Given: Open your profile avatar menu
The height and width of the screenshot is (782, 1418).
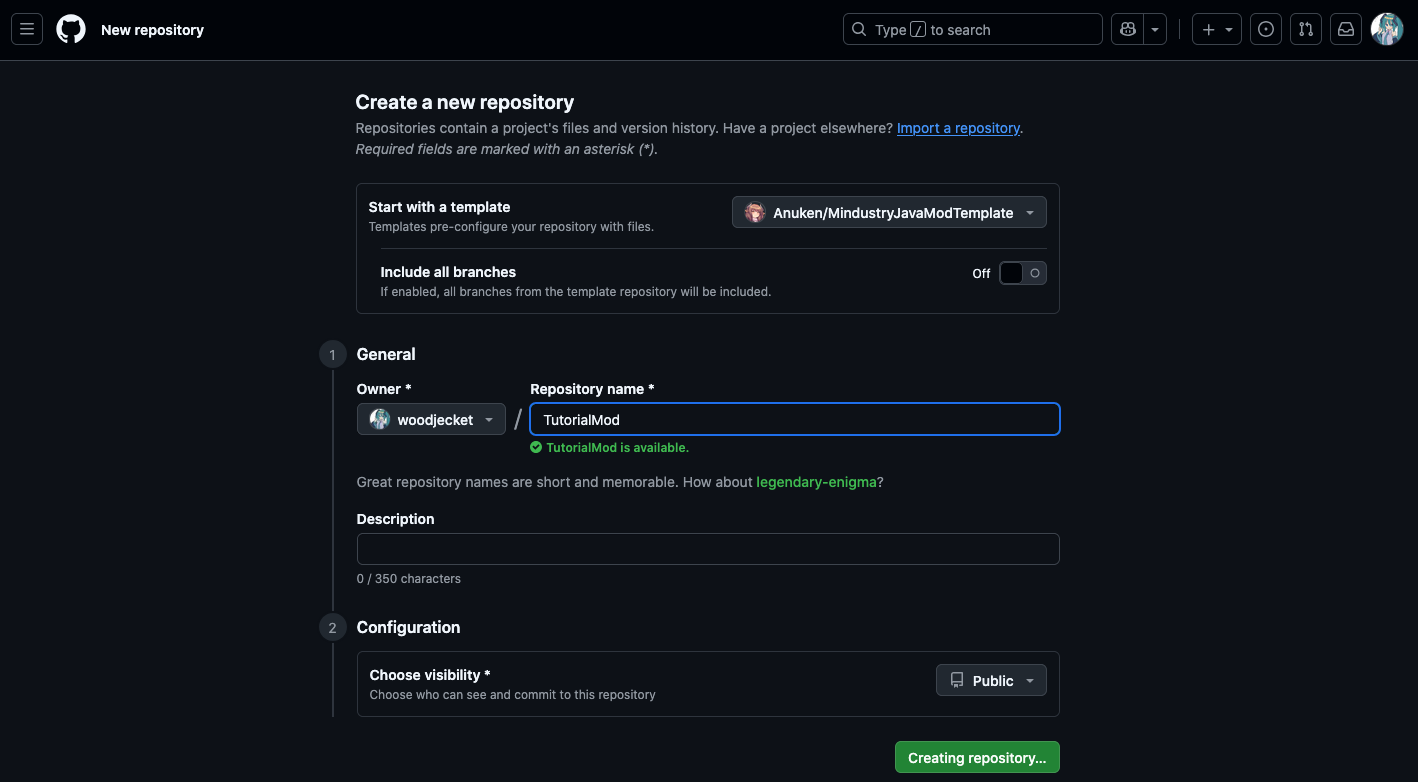Looking at the screenshot, I should pyautogui.click(x=1387, y=29).
